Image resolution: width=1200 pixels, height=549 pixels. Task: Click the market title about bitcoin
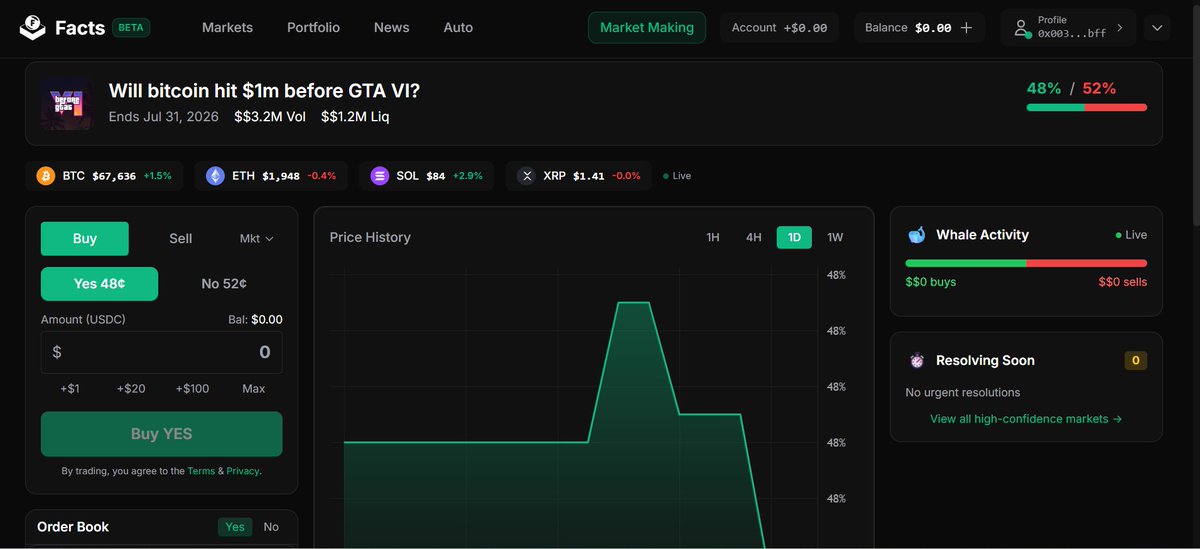click(264, 91)
